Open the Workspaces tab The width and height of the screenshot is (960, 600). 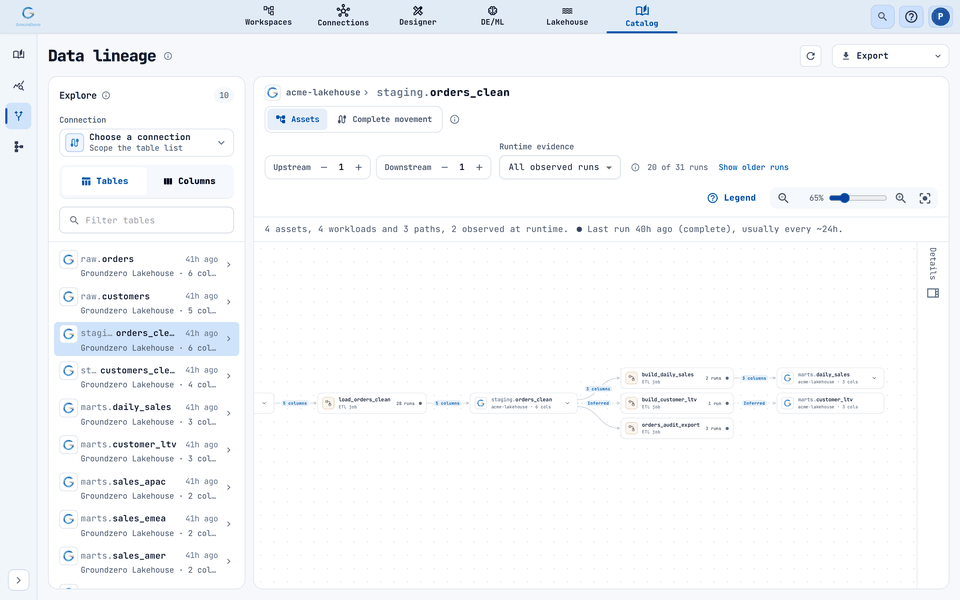(268, 17)
